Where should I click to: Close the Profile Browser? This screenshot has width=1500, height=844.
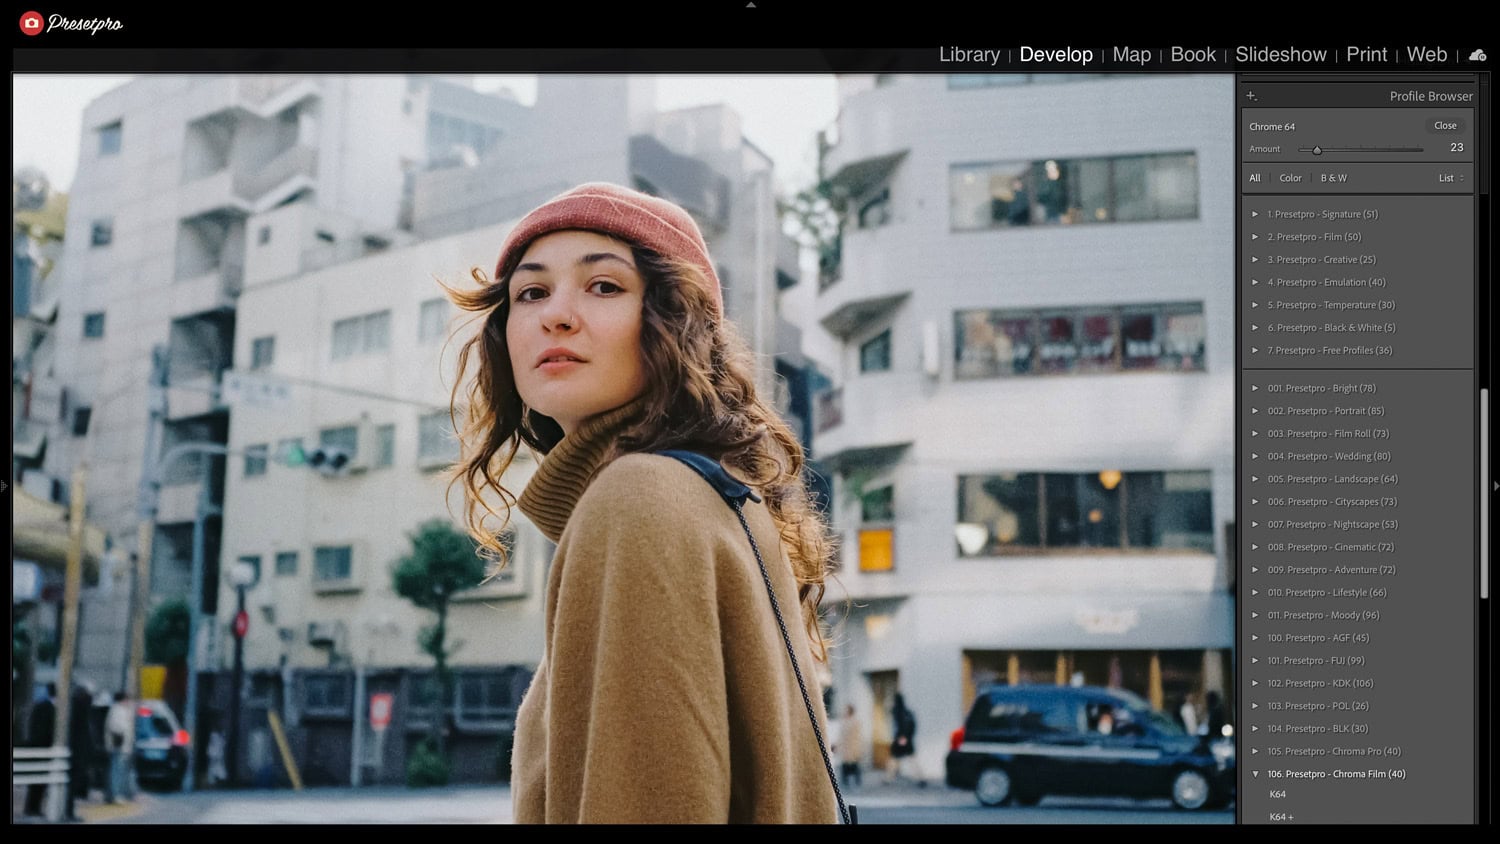(1445, 126)
